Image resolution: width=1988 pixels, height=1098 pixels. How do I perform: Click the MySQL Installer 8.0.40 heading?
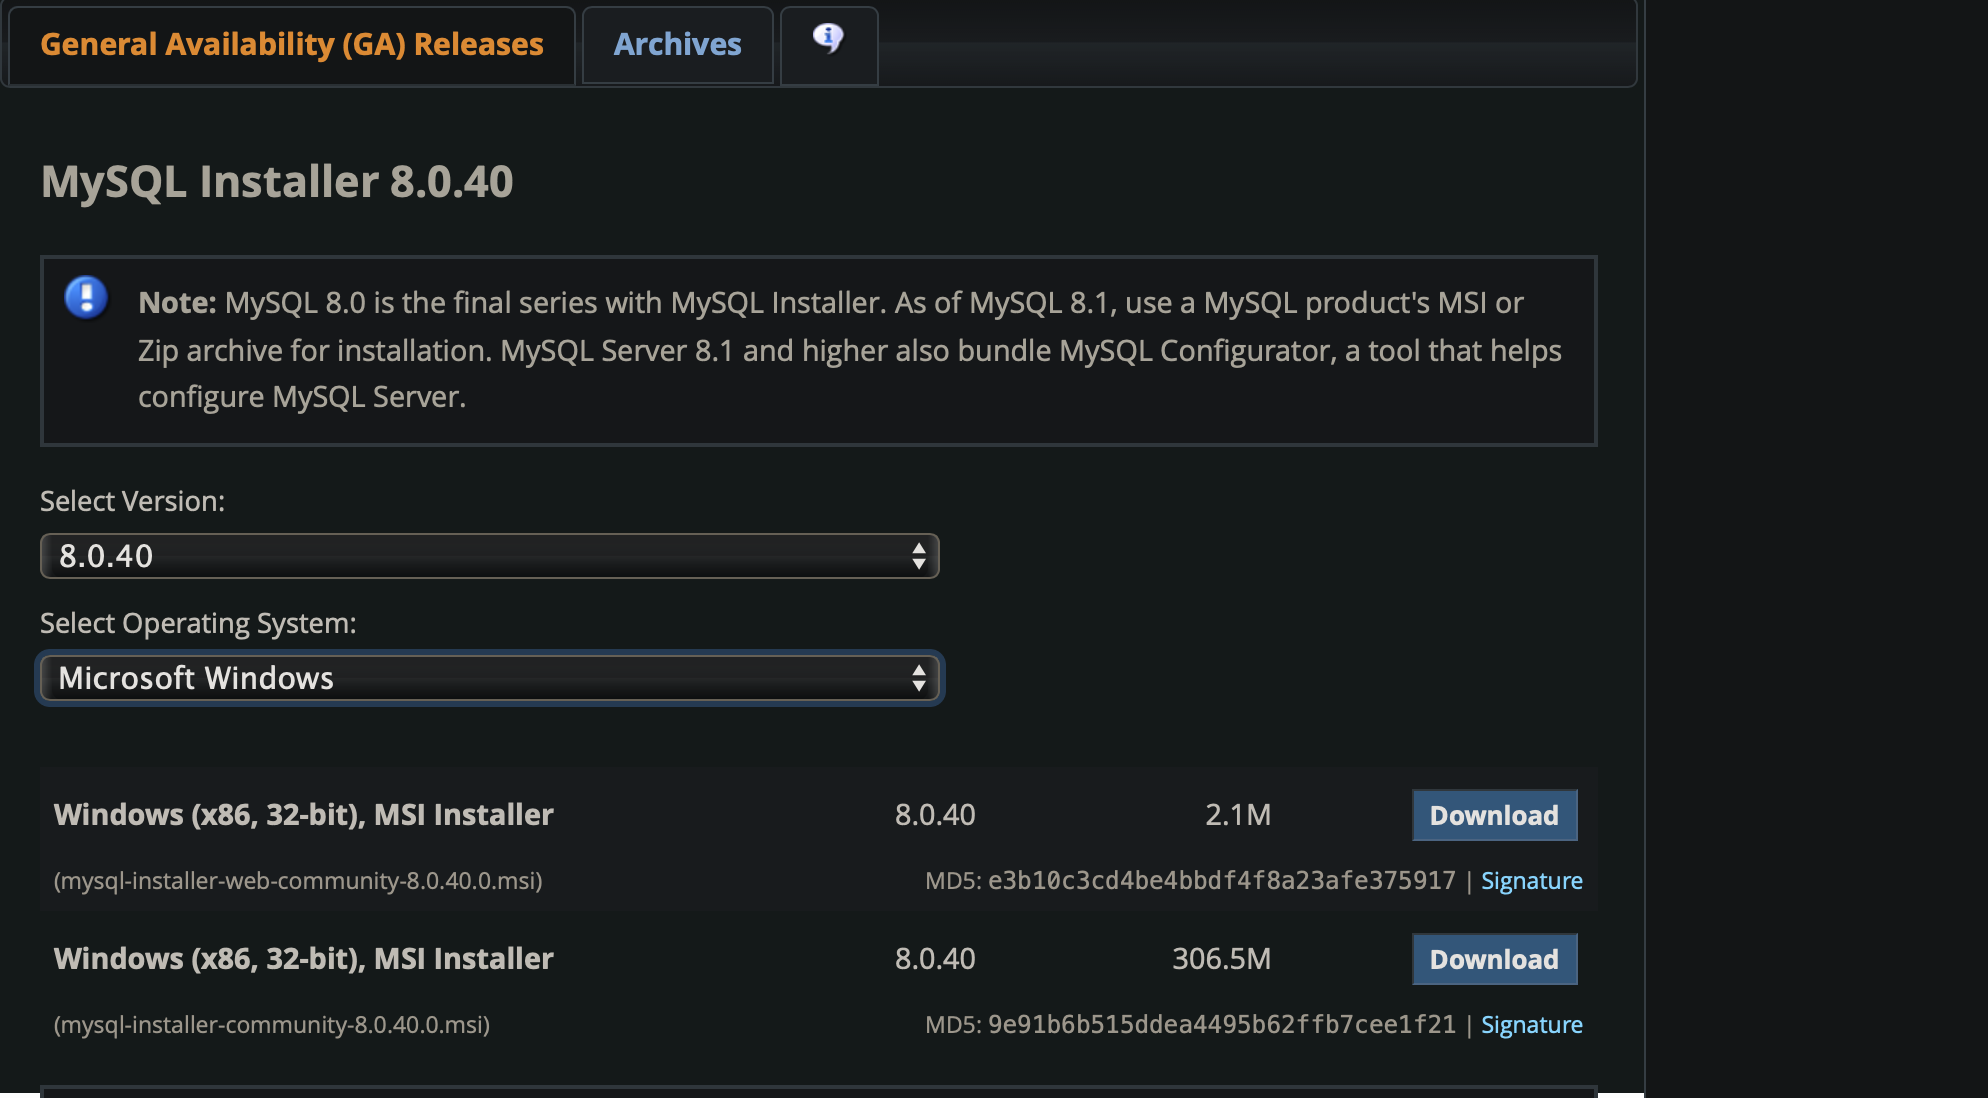[277, 182]
